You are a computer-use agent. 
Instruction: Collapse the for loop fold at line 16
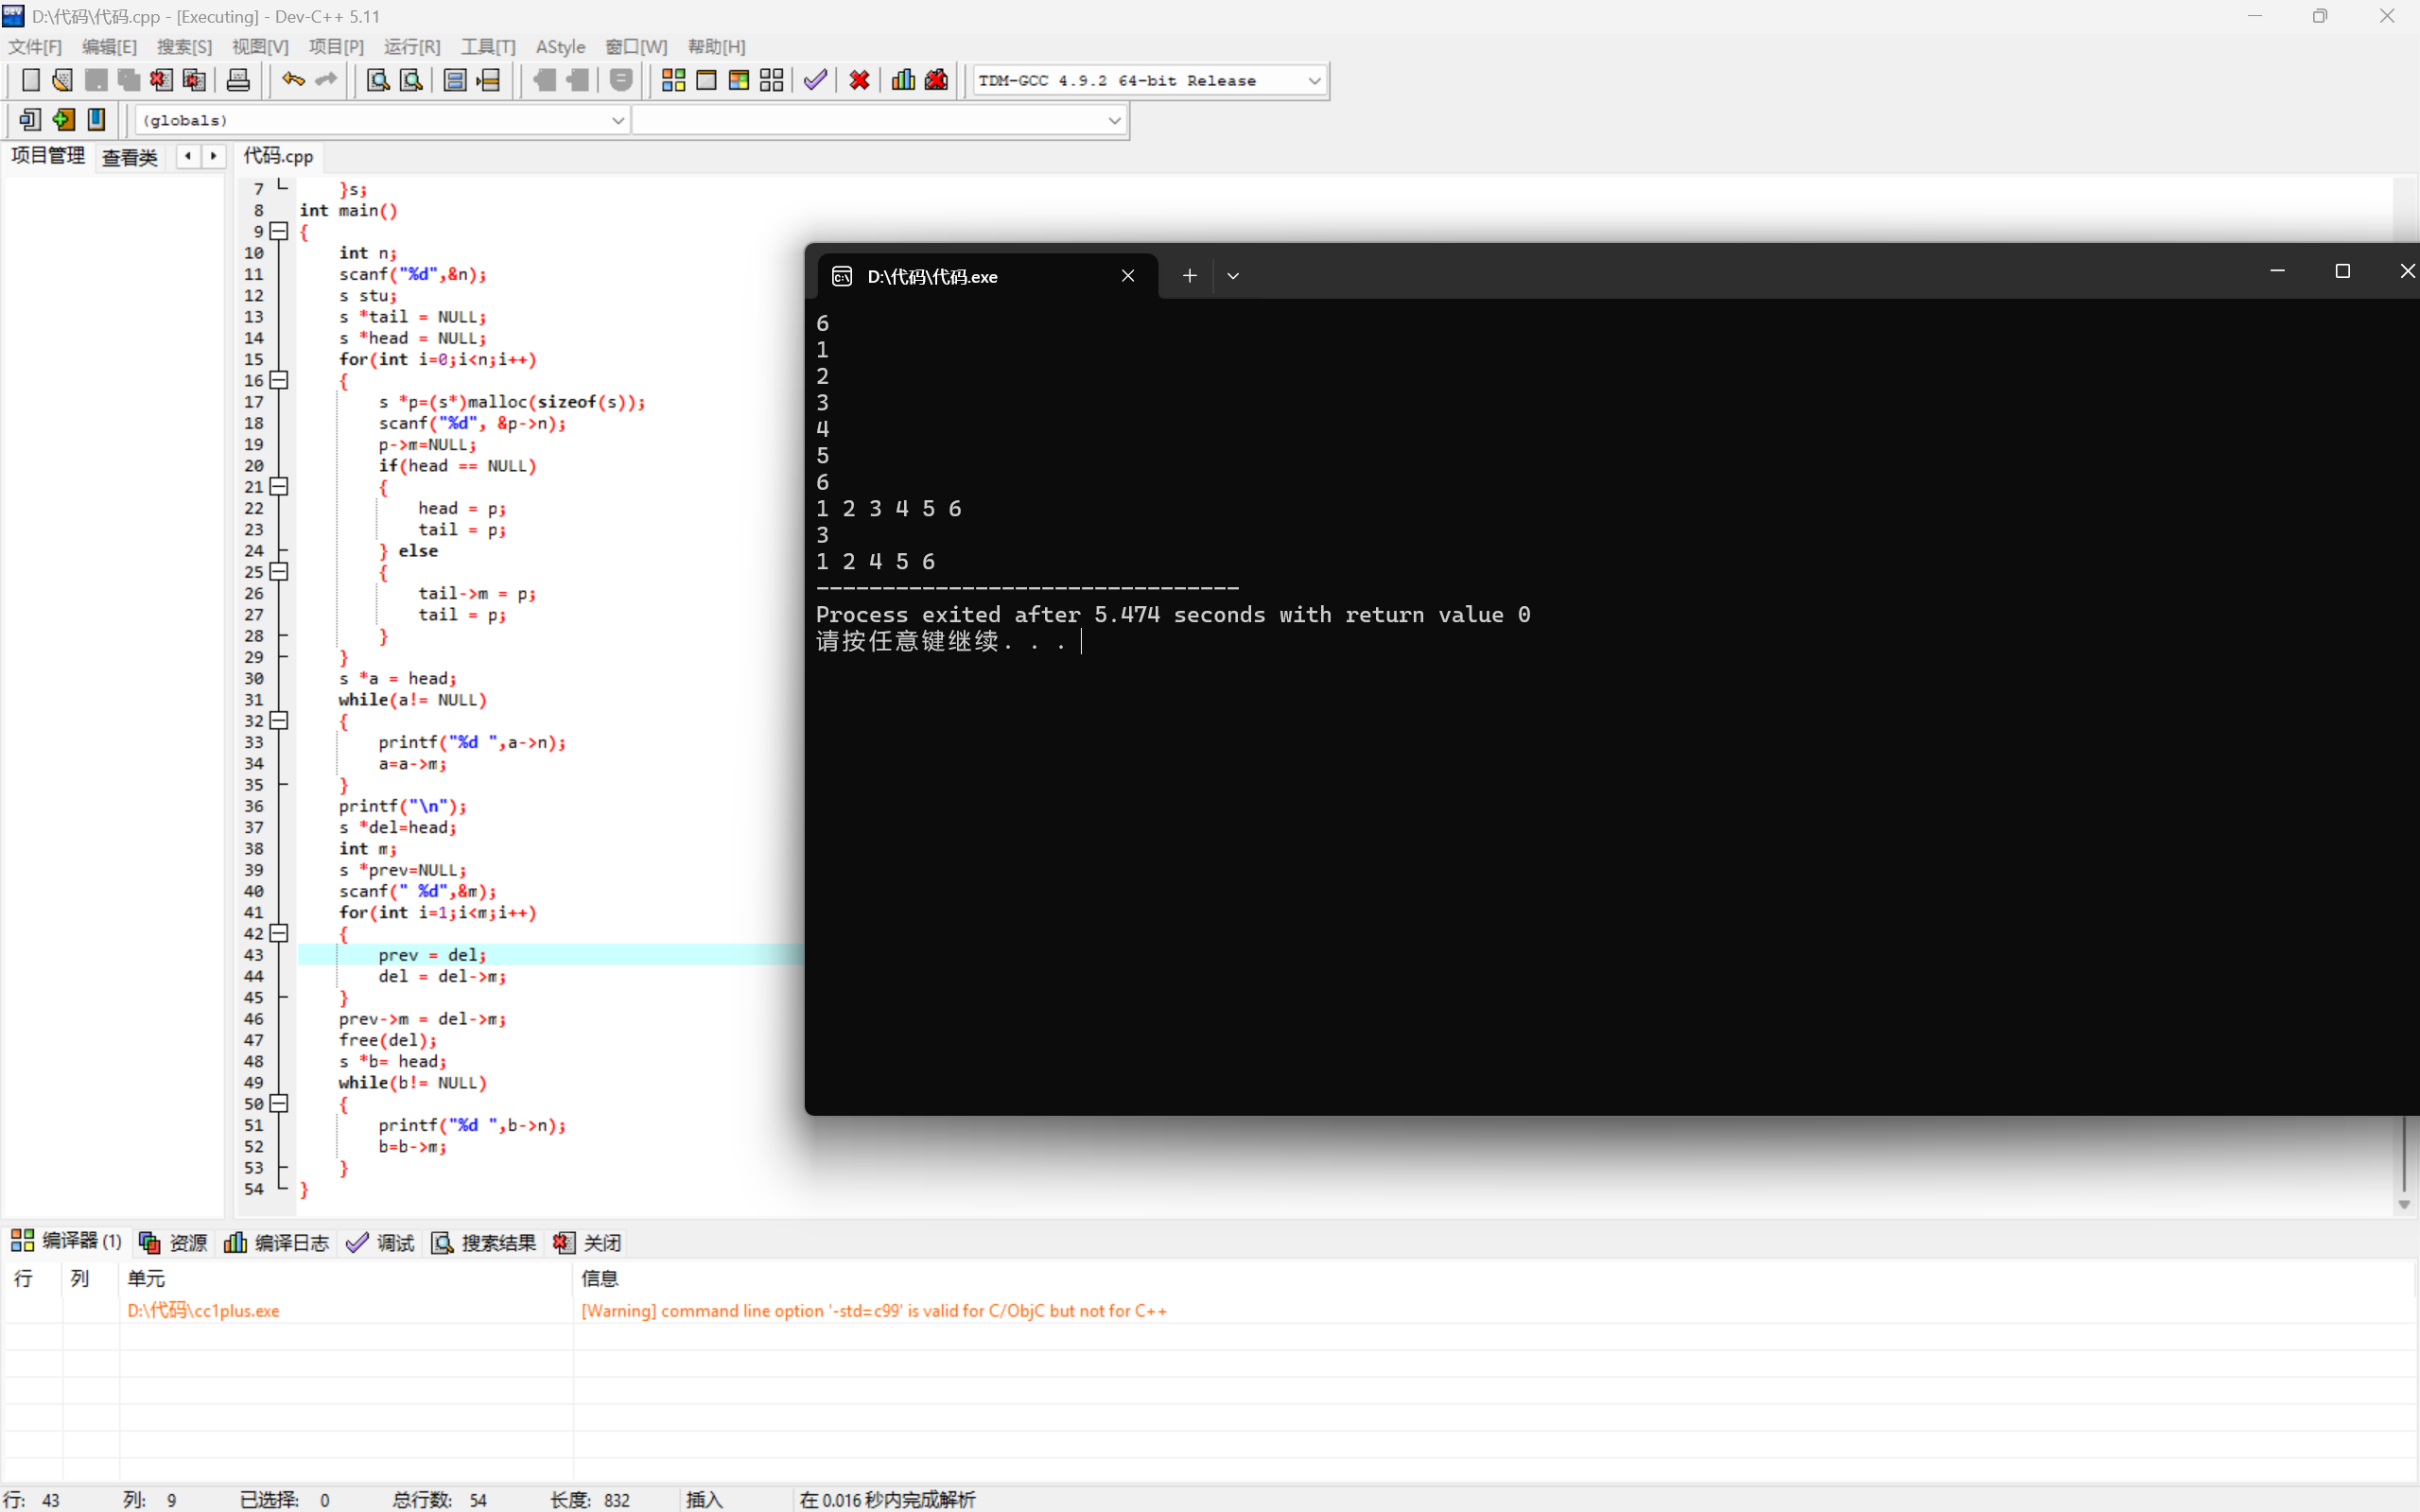tap(280, 380)
